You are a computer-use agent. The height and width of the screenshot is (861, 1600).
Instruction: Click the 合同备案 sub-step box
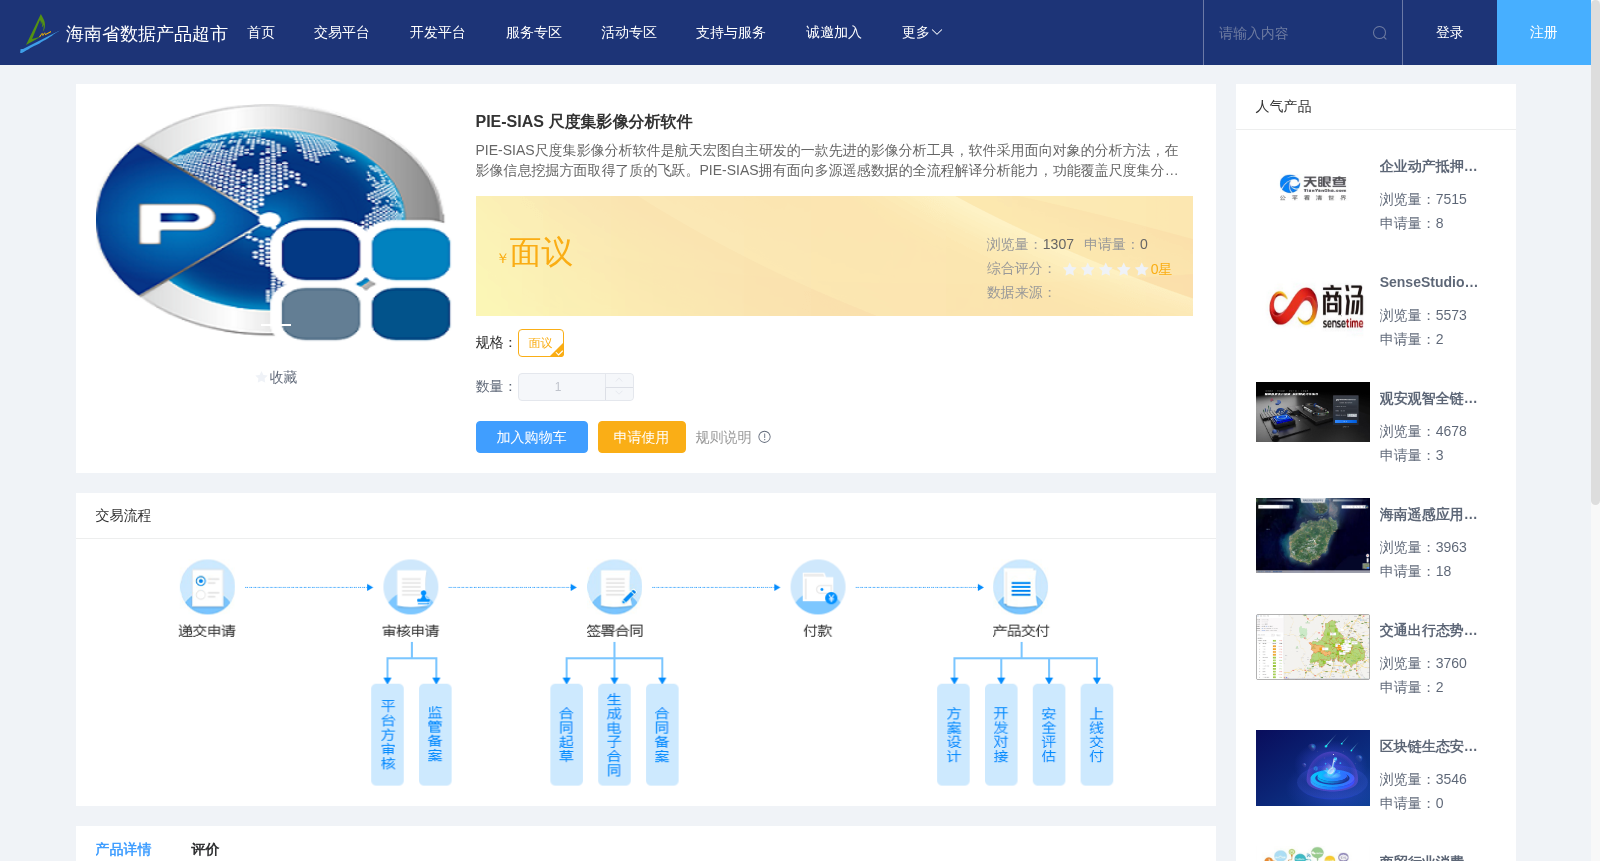coord(662,734)
